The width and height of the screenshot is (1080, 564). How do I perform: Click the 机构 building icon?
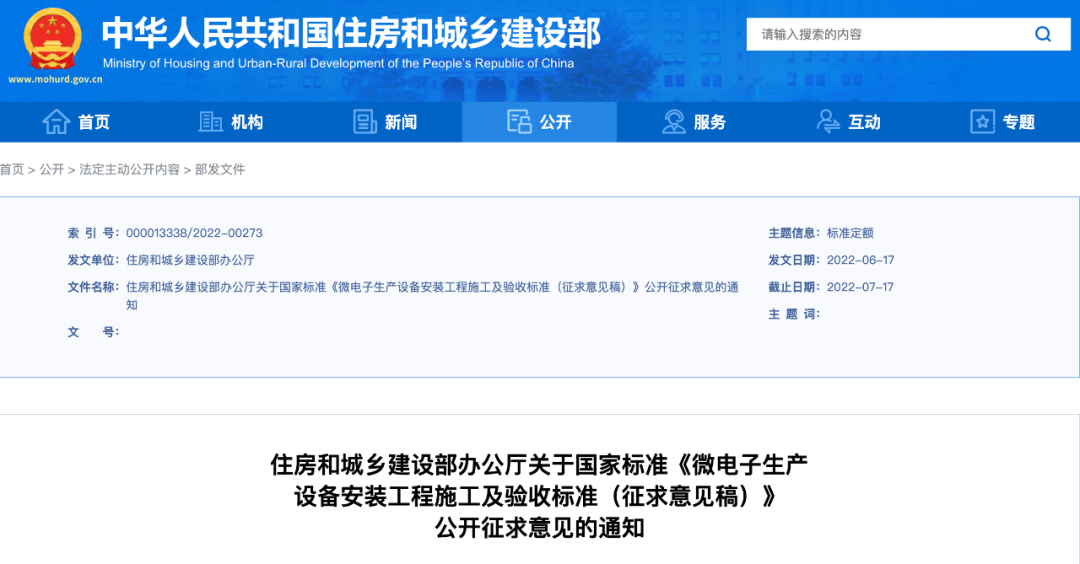(211, 122)
